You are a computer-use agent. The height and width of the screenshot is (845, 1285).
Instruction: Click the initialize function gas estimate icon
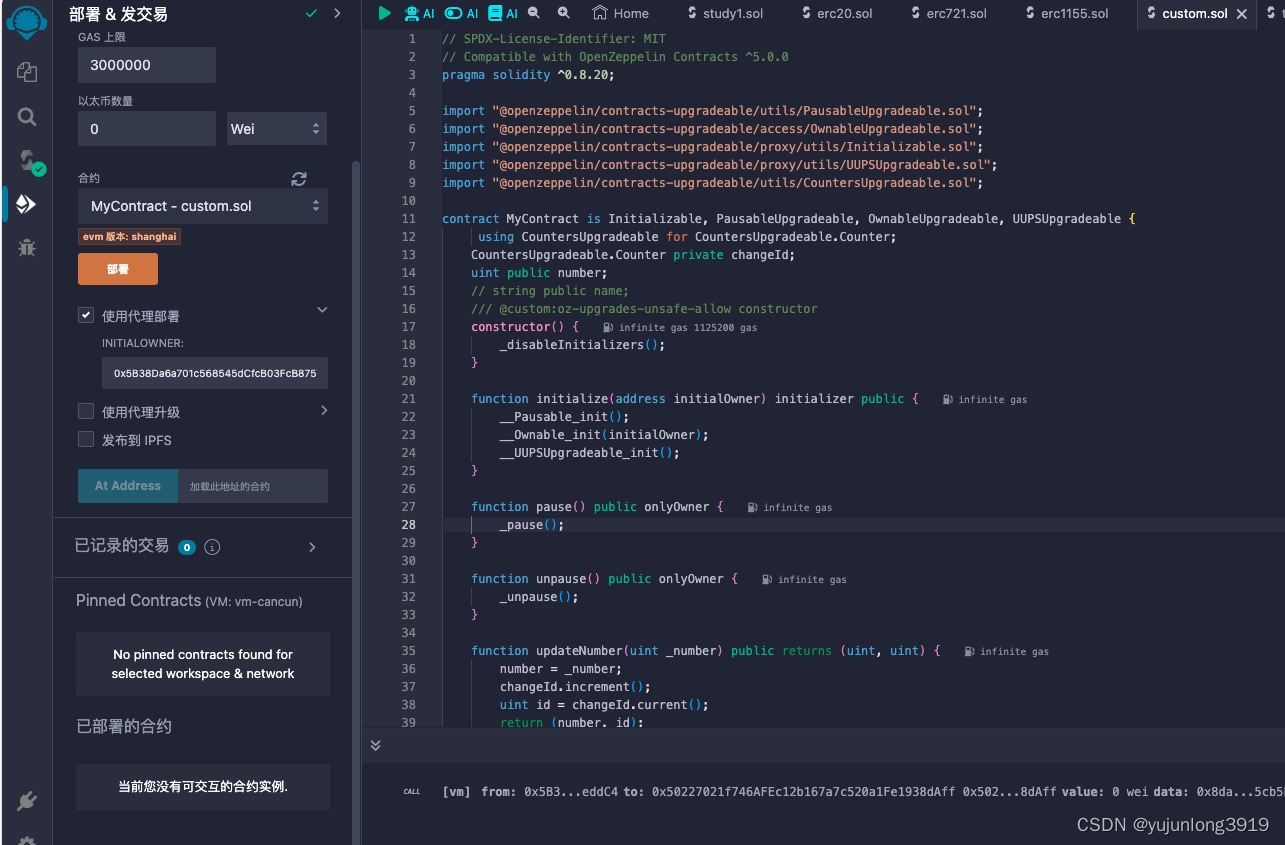click(x=947, y=399)
